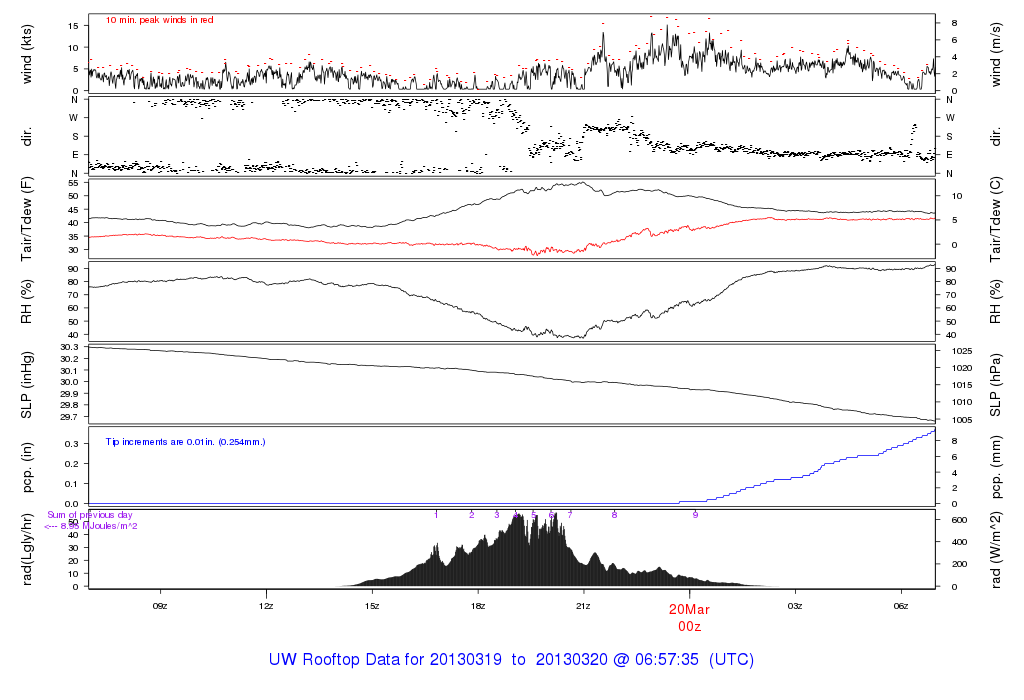The image size is (1024, 700).
Task: Click the 'Sum of previous day' annotation
Action: (x=90, y=515)
